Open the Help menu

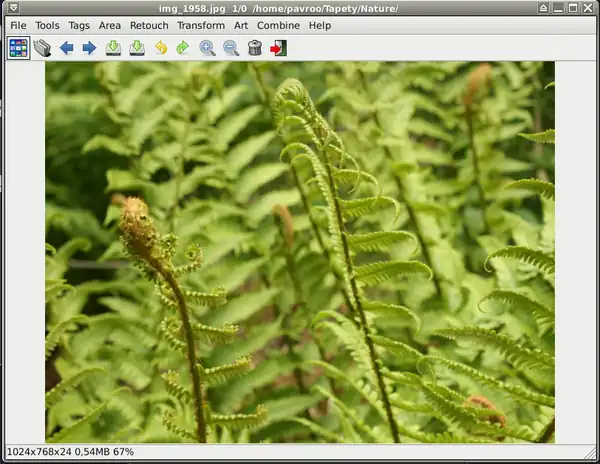(320, 25)
